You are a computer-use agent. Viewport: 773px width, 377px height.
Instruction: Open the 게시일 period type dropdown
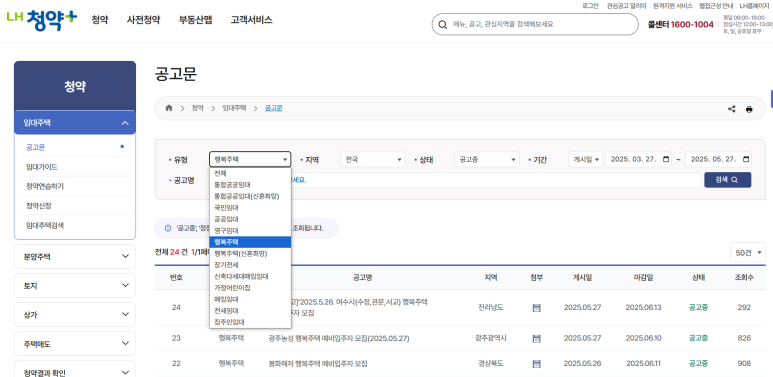click(x=586, y=160)
